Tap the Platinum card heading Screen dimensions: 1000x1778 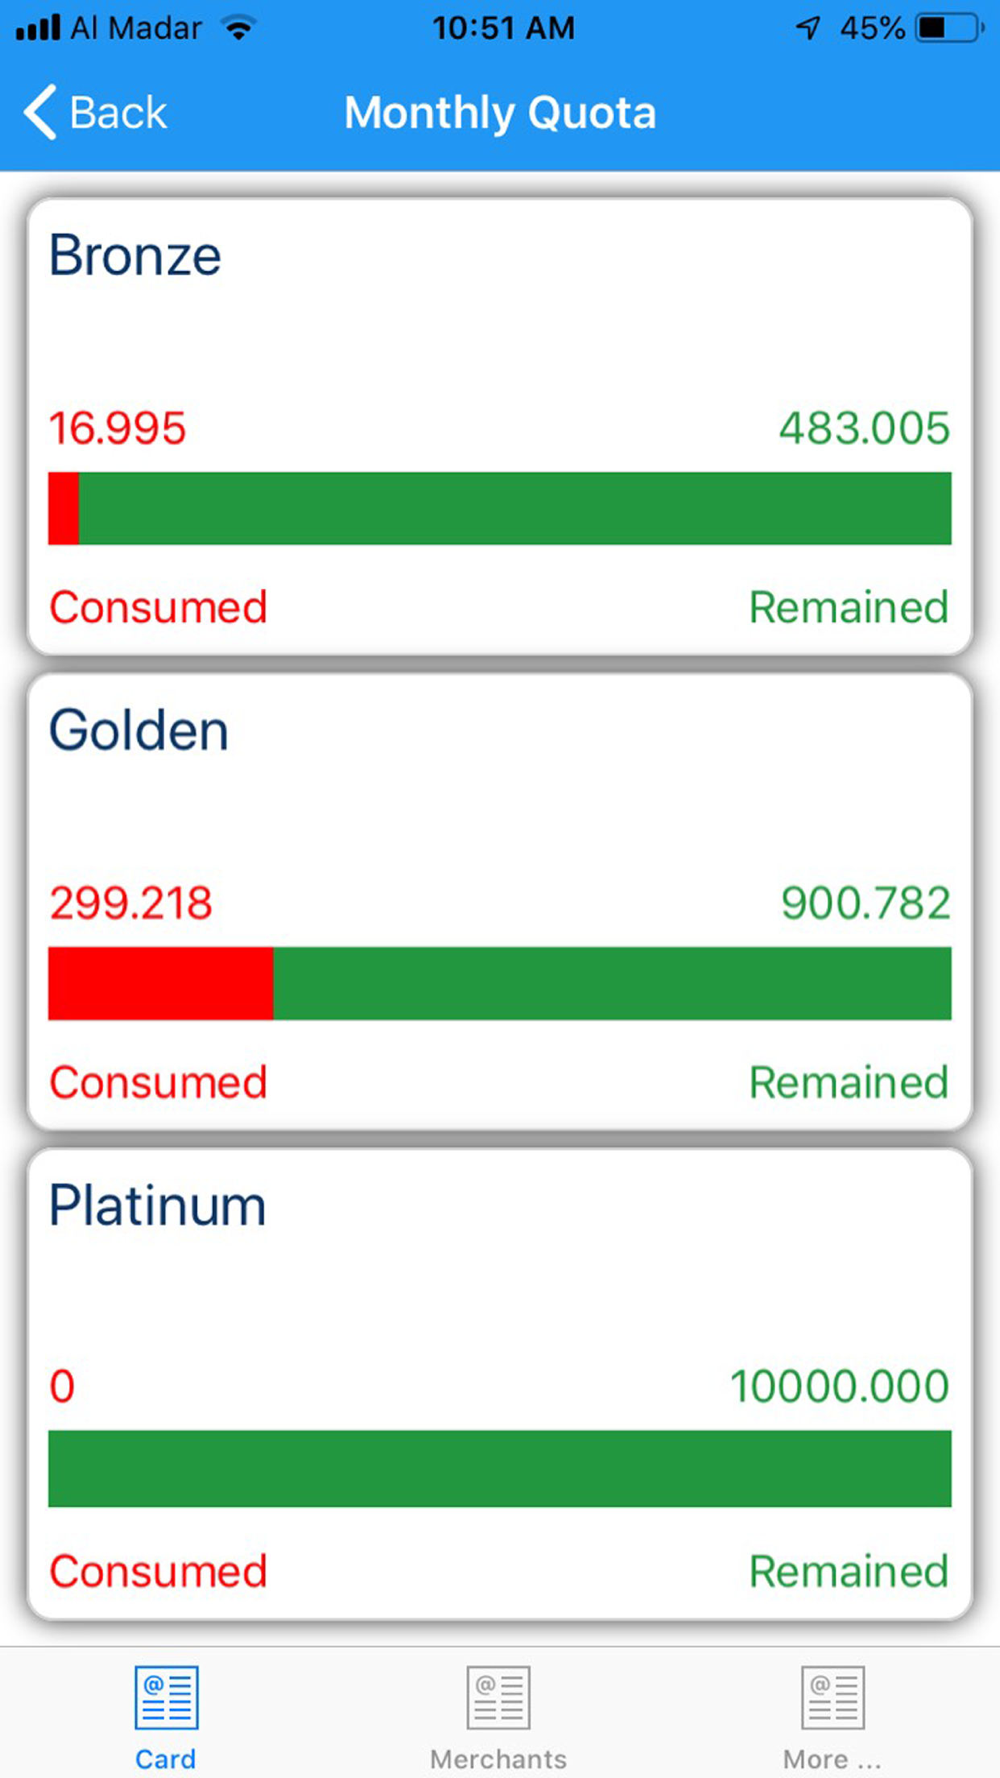pos(158,1206)
